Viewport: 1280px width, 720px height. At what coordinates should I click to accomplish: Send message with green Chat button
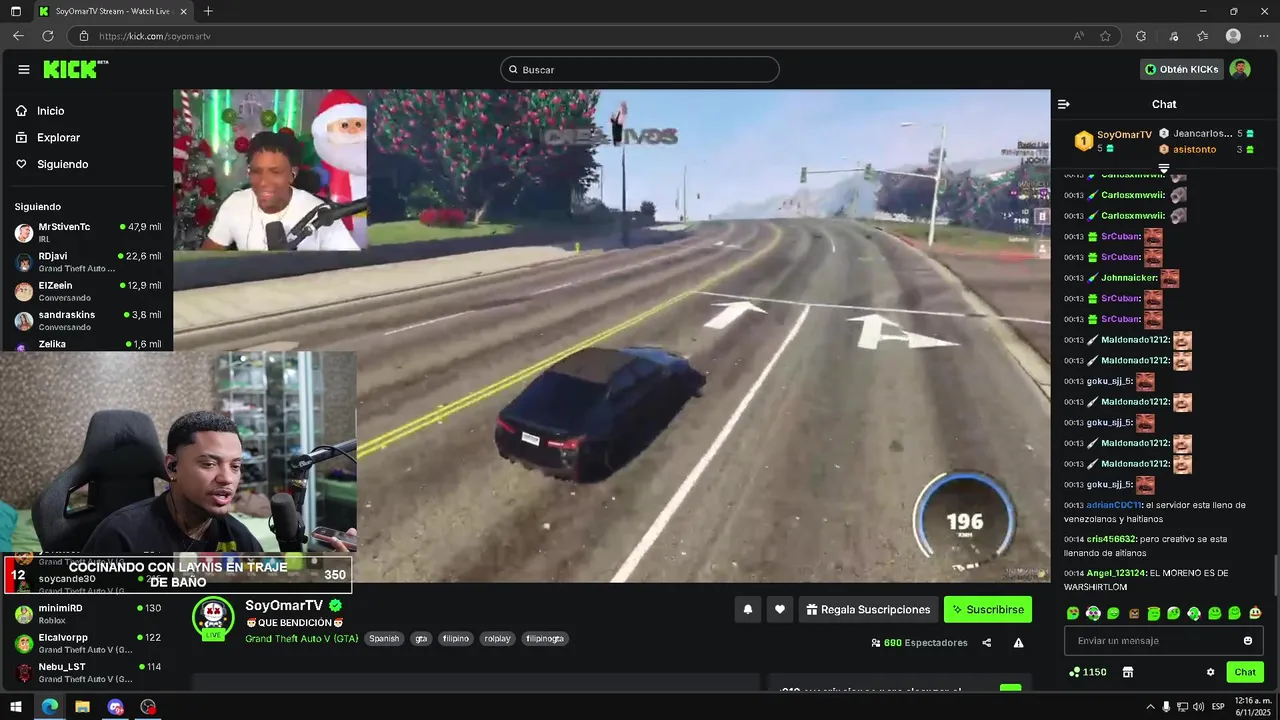[x=1245, y=672]
